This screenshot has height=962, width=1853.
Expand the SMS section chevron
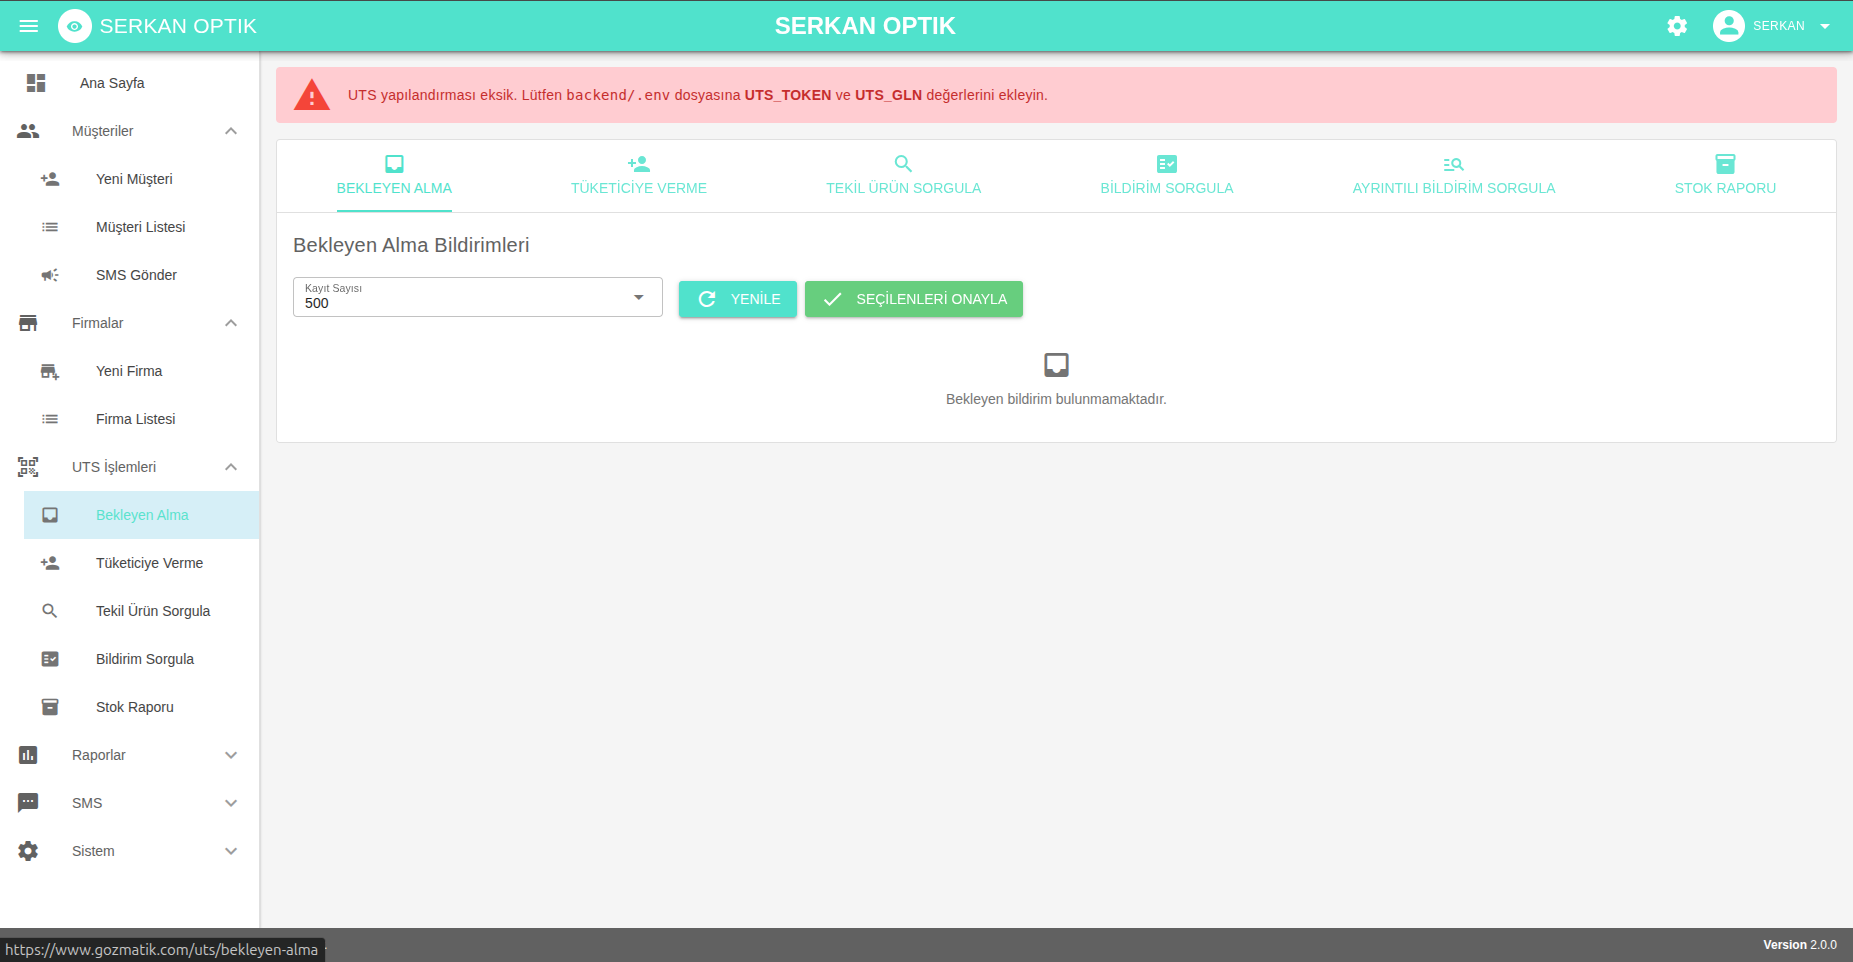pos(231,803)
